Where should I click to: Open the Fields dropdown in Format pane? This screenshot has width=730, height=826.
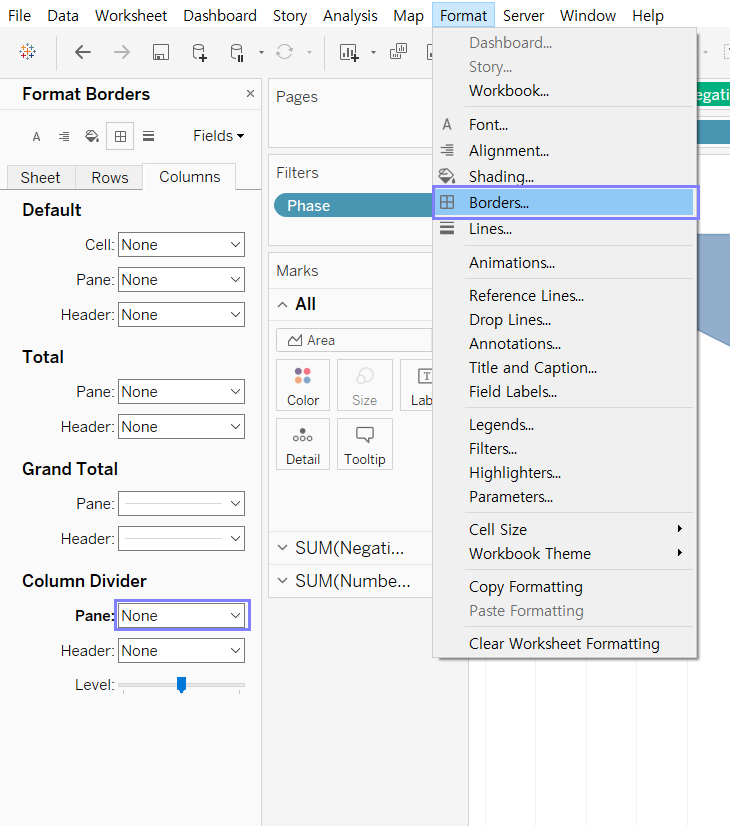[x=218, y=136]
